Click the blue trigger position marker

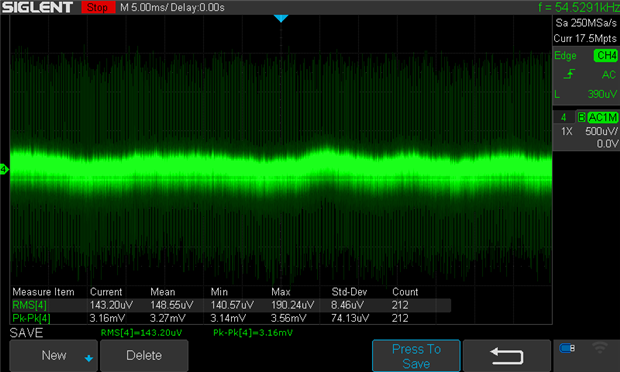[x=281, y=19]
